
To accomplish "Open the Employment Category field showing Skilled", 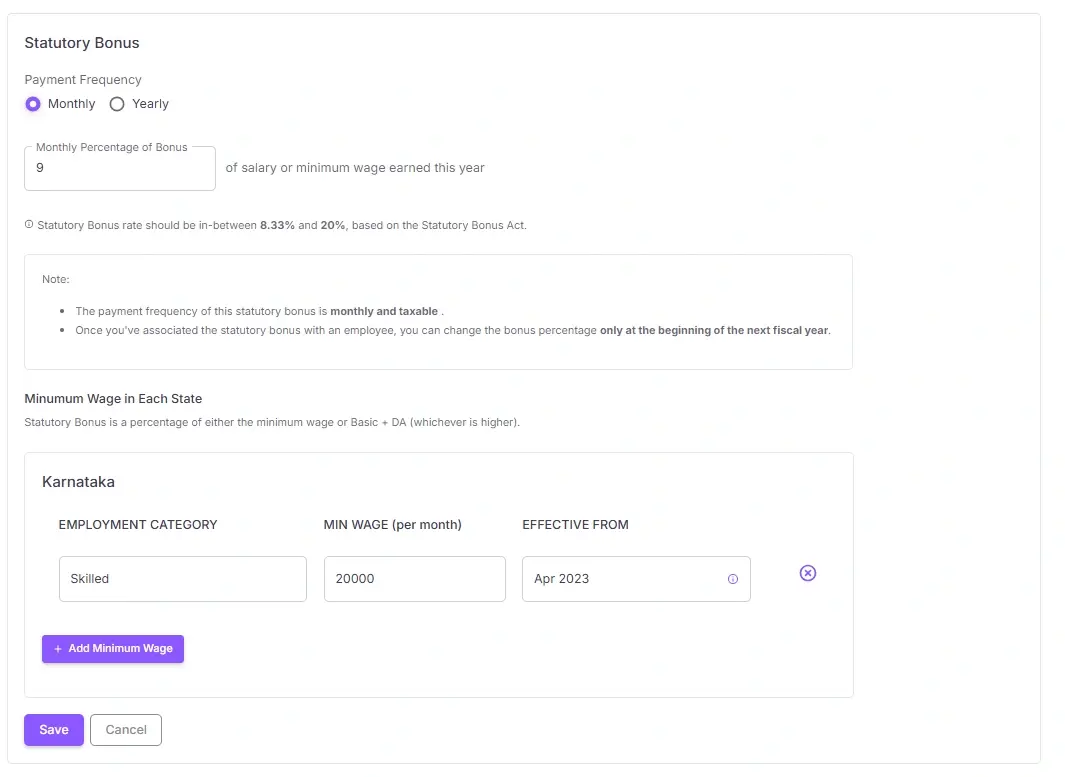I will click(x=182, y=578).
